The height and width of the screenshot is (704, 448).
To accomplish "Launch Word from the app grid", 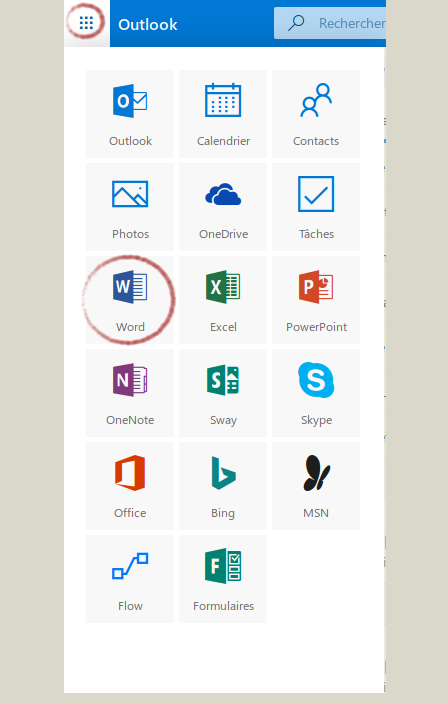I will (130, 299).
